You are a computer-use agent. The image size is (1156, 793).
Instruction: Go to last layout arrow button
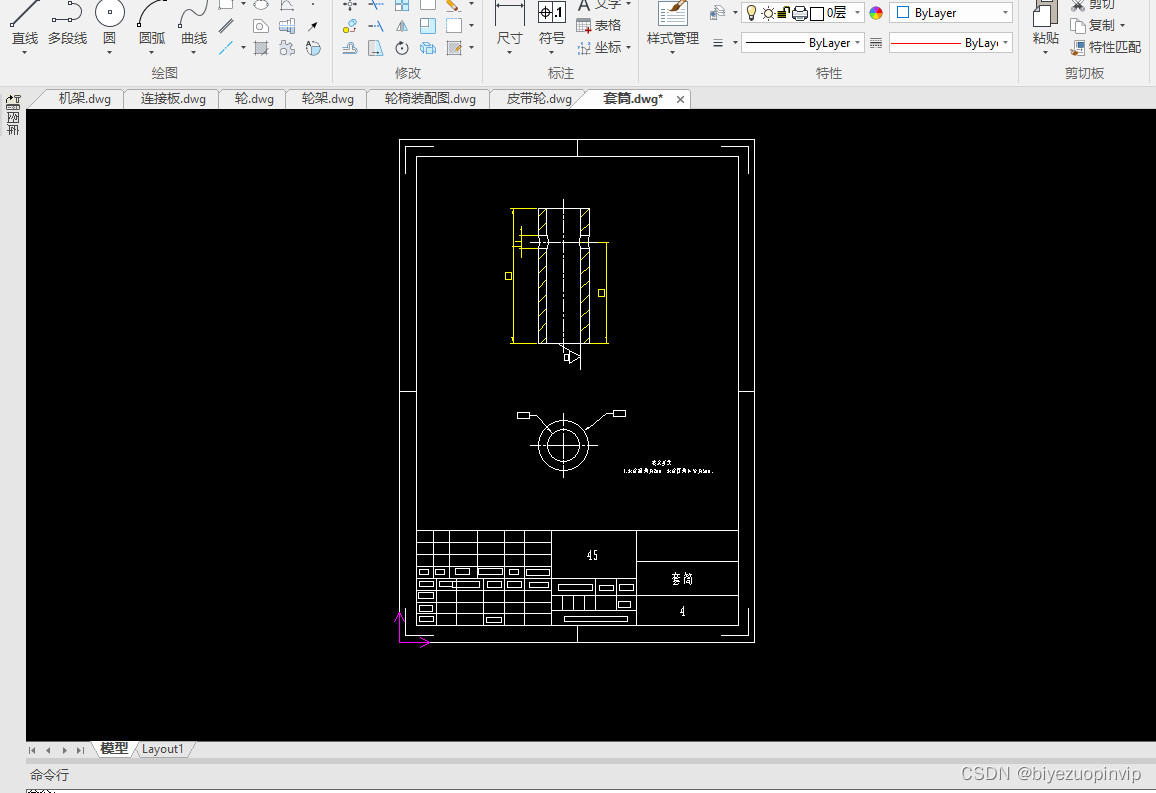click(80, 750)
